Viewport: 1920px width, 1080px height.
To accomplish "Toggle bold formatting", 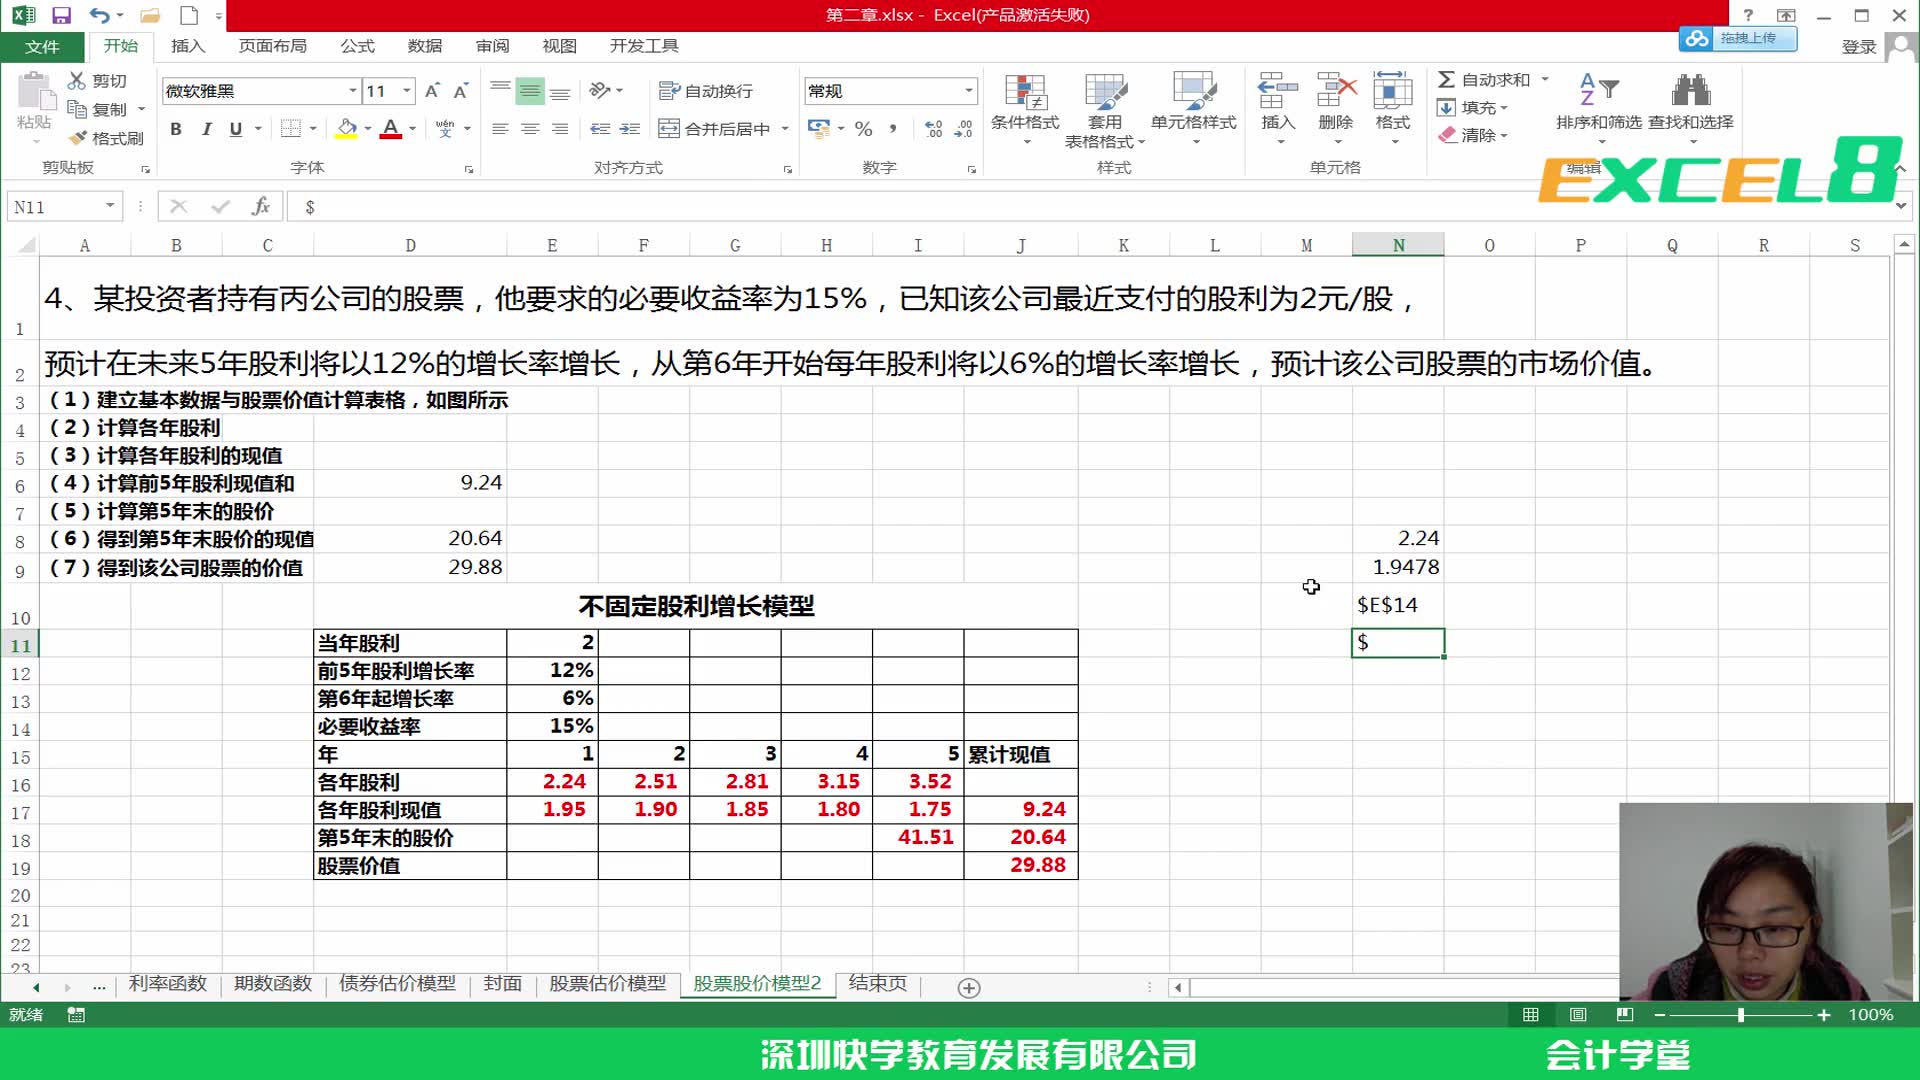I will tap(175, 129).
